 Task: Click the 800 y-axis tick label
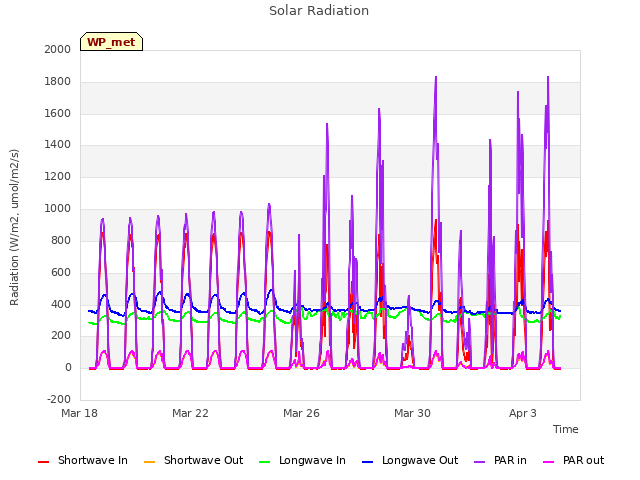[x=61, y=240]
